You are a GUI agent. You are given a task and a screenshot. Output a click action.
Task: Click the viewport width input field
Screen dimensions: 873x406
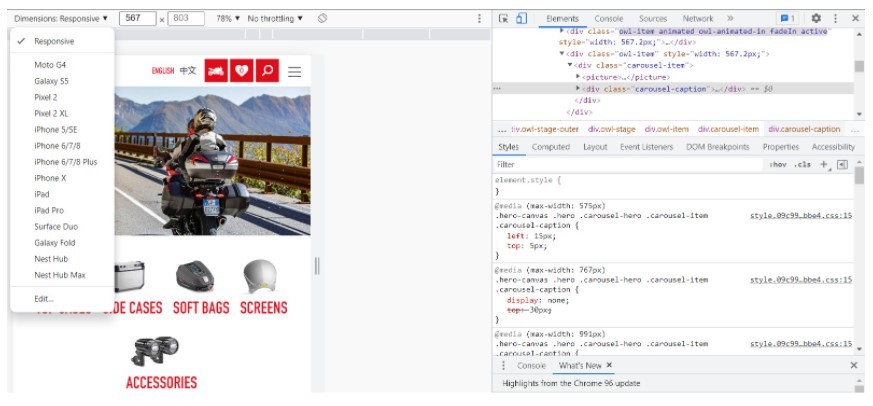(x=137, y=18)
